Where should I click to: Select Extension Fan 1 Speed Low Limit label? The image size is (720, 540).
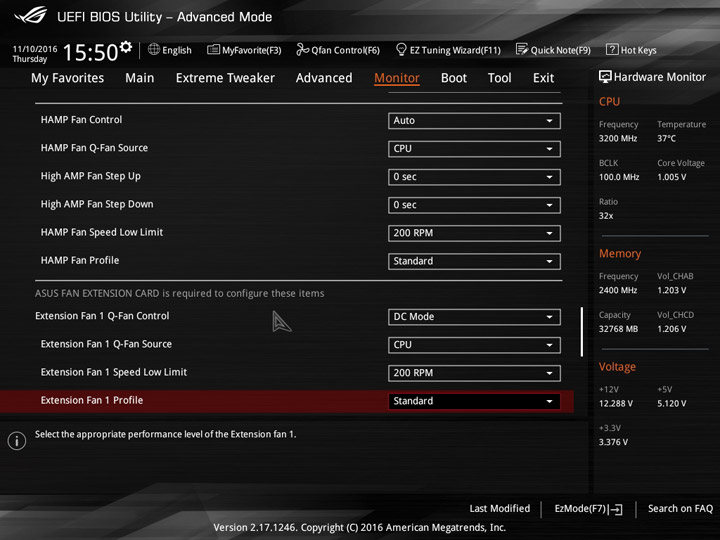(x=113, y=372)
